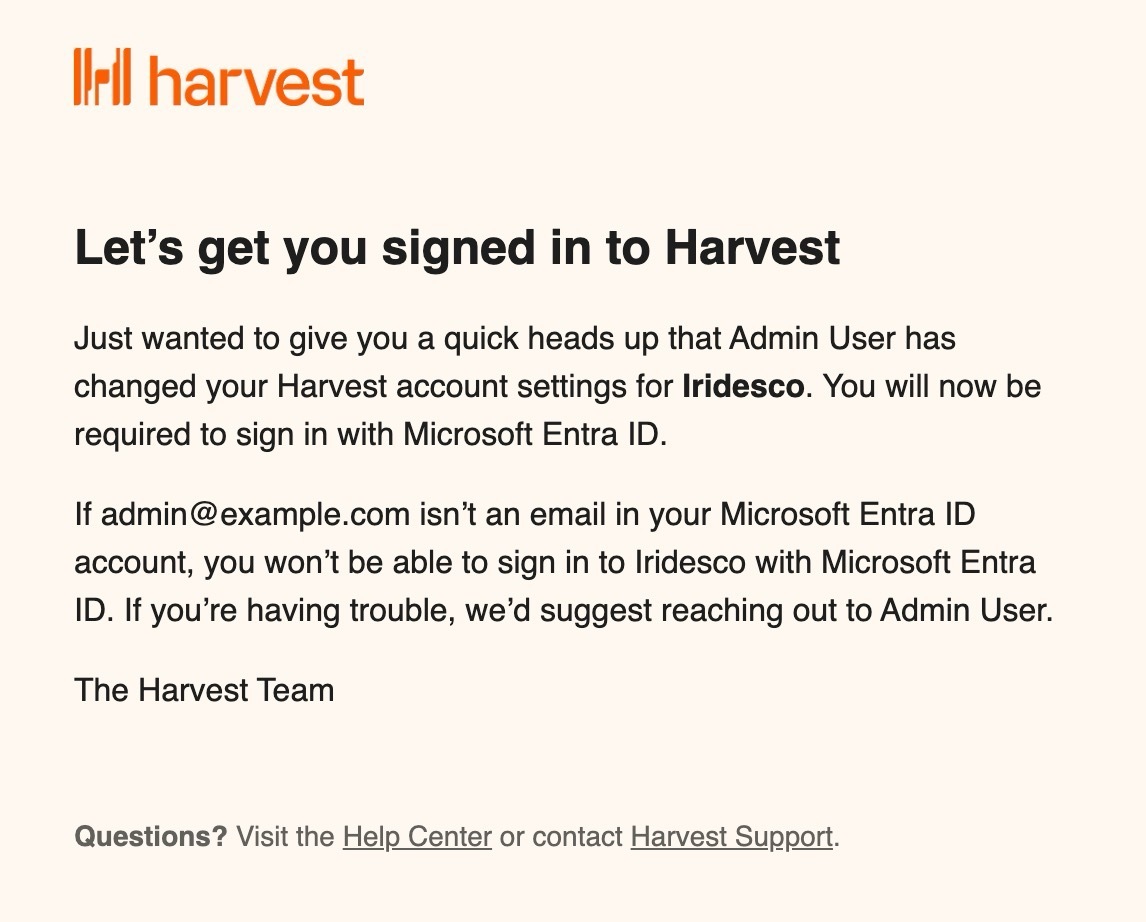Open the Help Center link
This screenshot has height=922, width=1146.
[x=417, y=837]
